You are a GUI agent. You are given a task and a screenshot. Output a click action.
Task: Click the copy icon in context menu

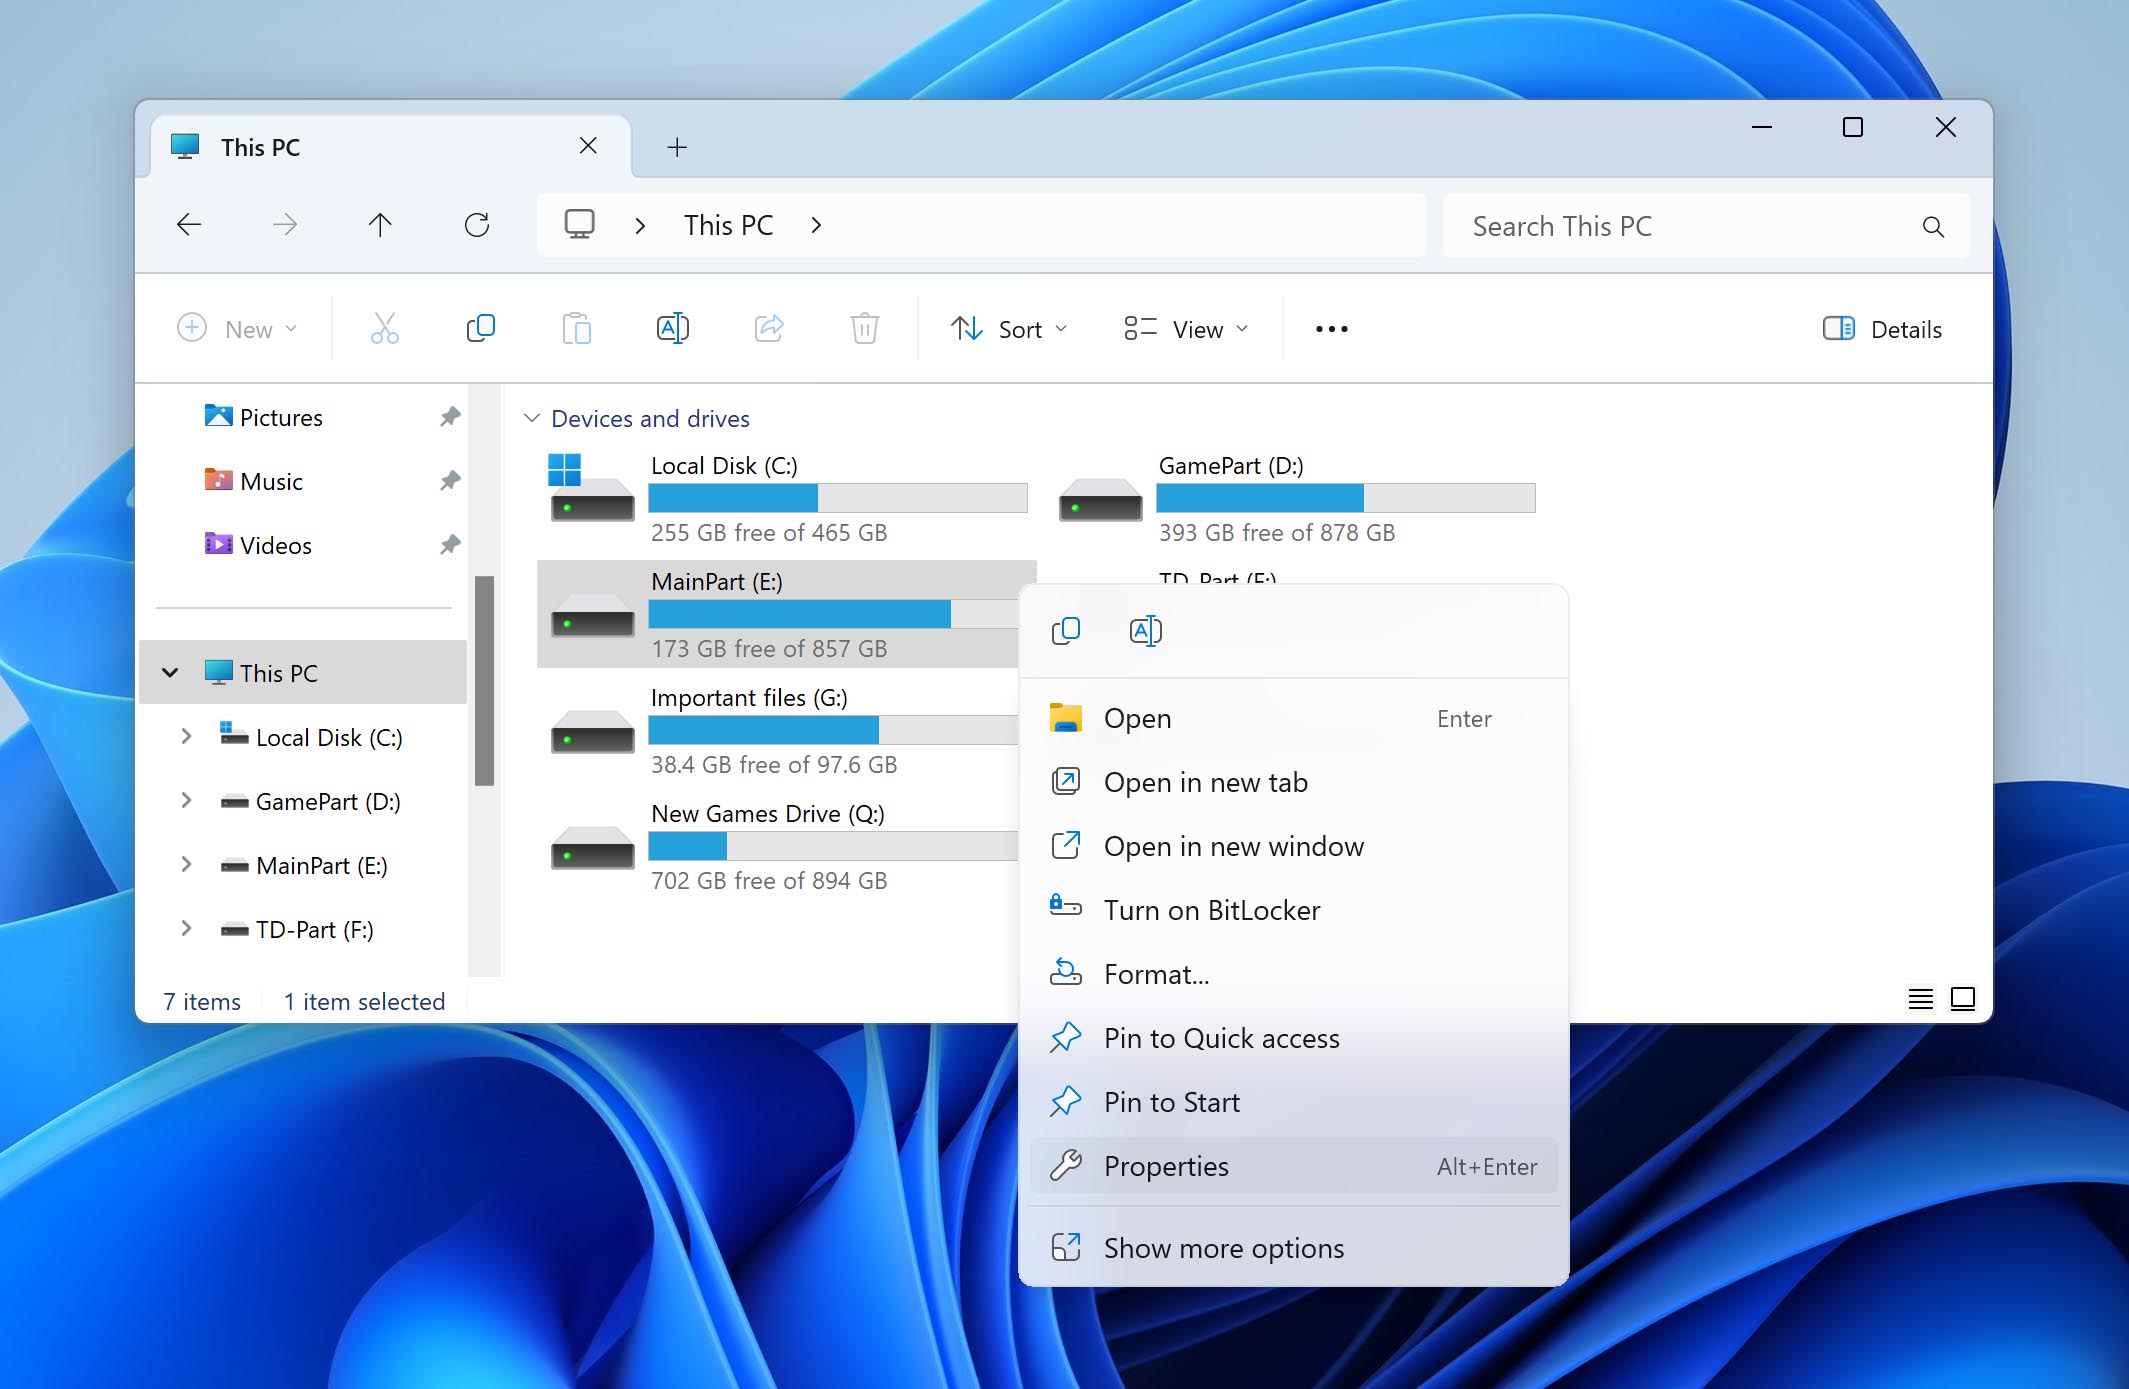click(x=1066, y=631)
